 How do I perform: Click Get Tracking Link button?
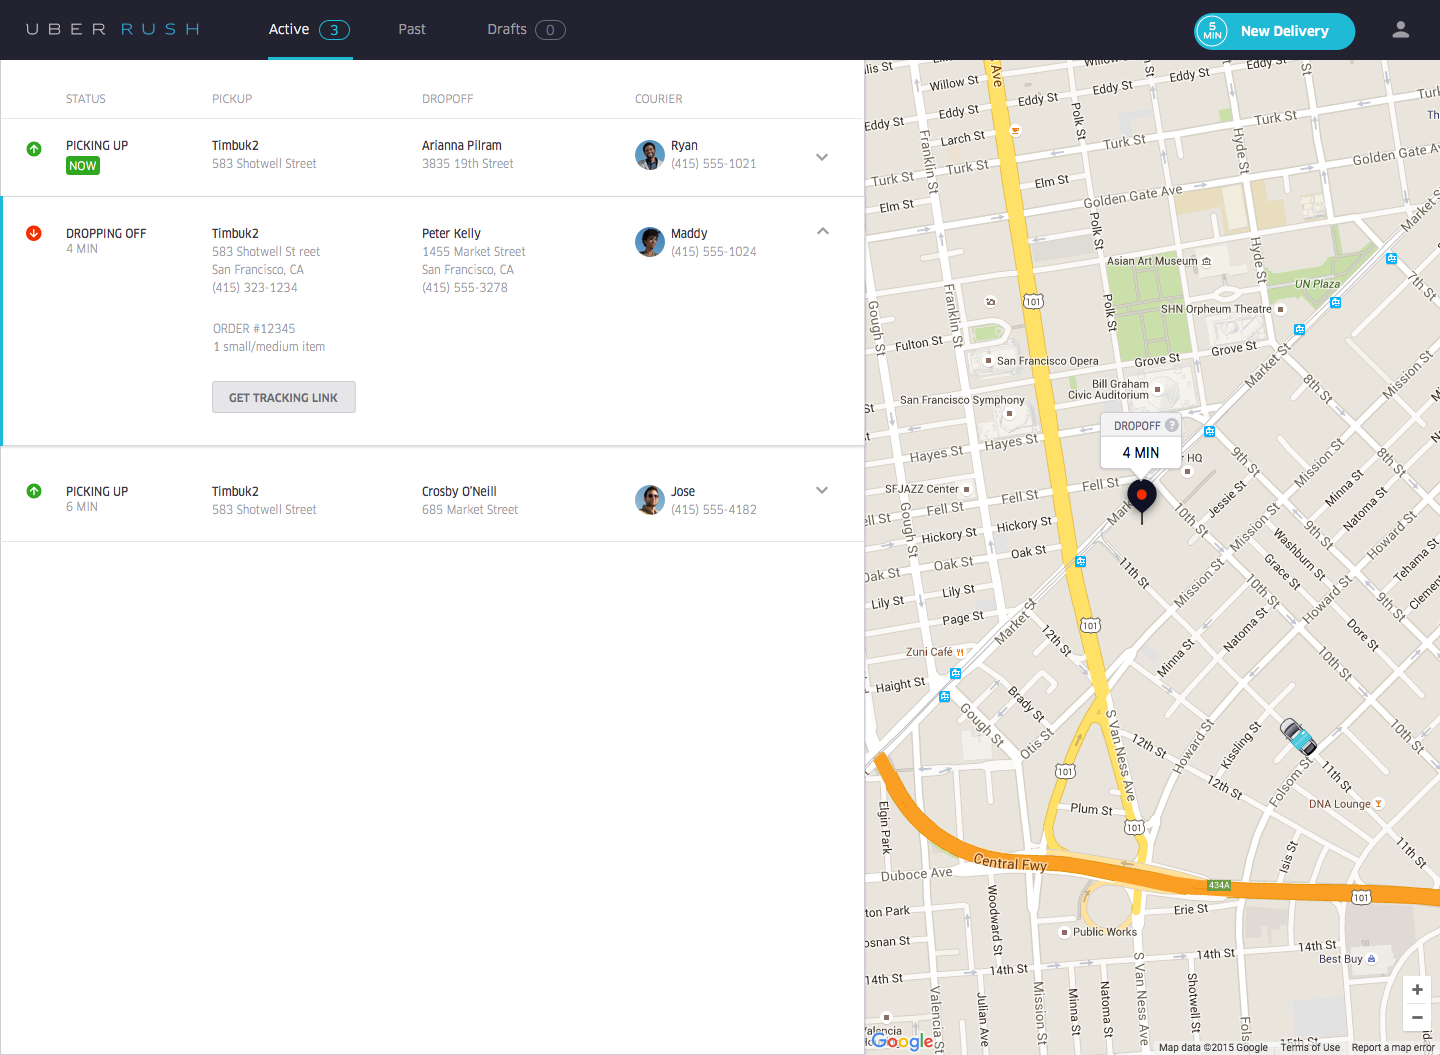(284, 397)
